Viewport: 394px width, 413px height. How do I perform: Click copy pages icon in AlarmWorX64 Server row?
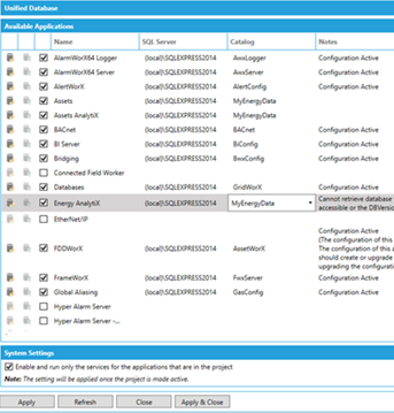(27, 72)
